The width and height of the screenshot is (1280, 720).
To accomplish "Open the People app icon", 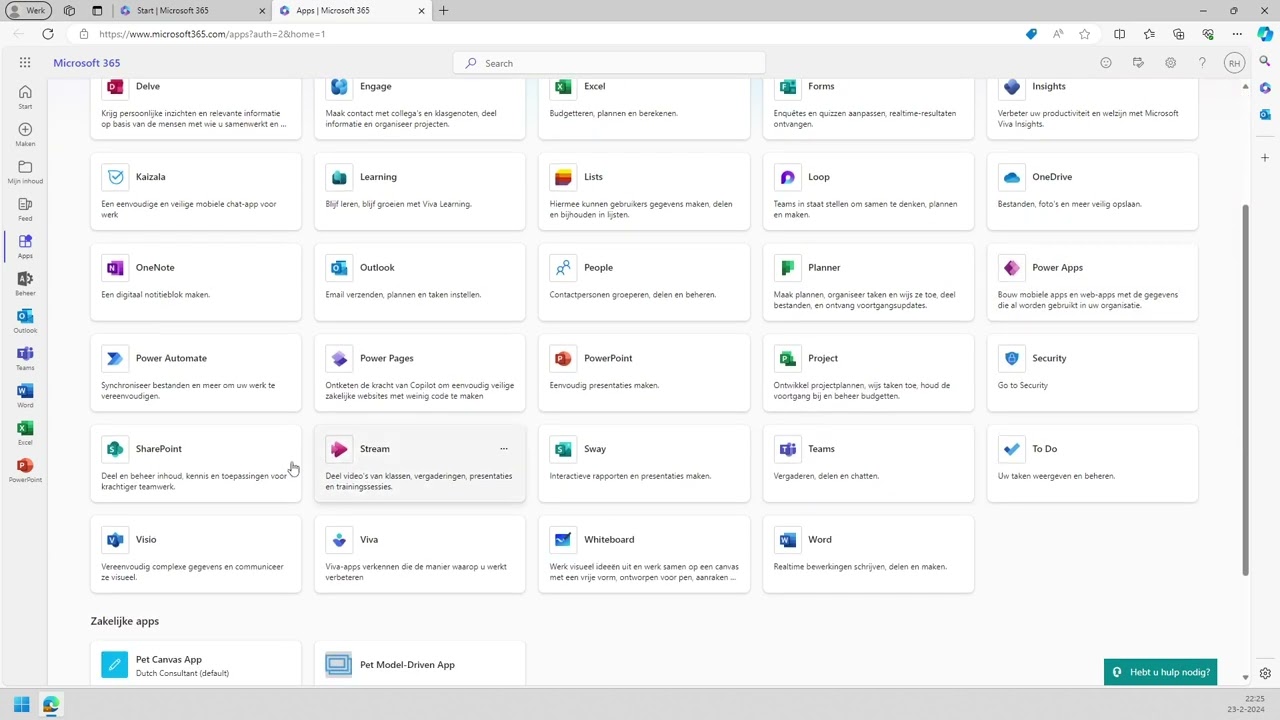I will tap(563, 268).
